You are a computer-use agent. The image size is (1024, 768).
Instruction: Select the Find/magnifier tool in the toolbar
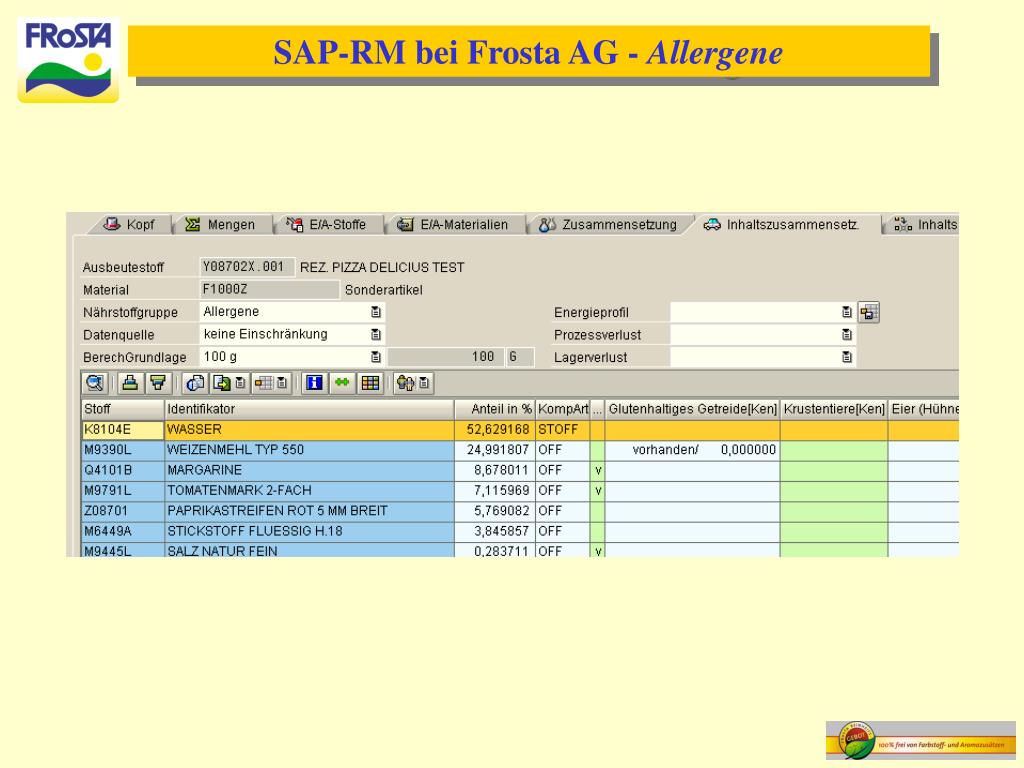click(95, 383)
